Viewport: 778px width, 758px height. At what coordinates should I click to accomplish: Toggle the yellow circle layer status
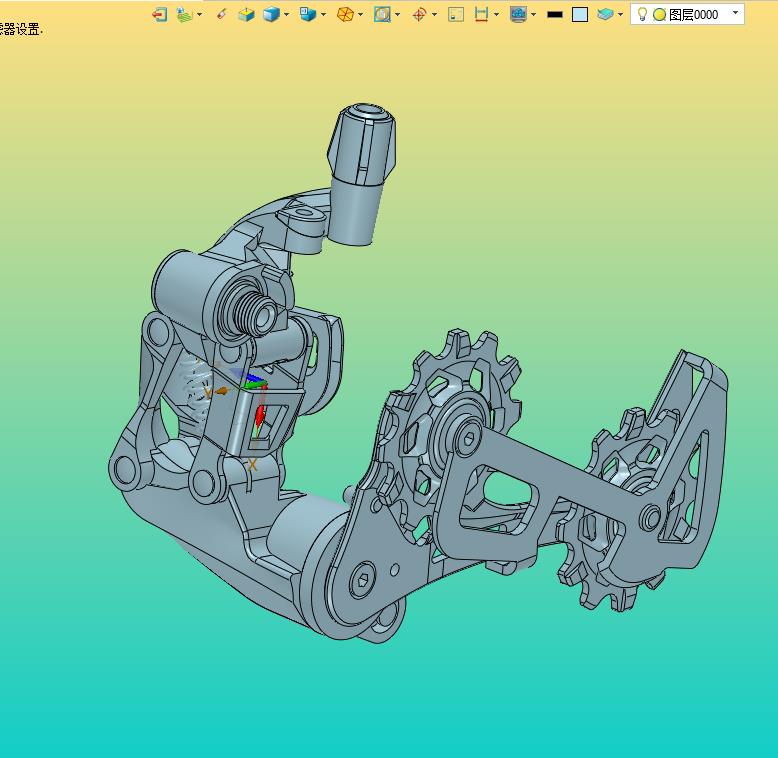[659, 14]
